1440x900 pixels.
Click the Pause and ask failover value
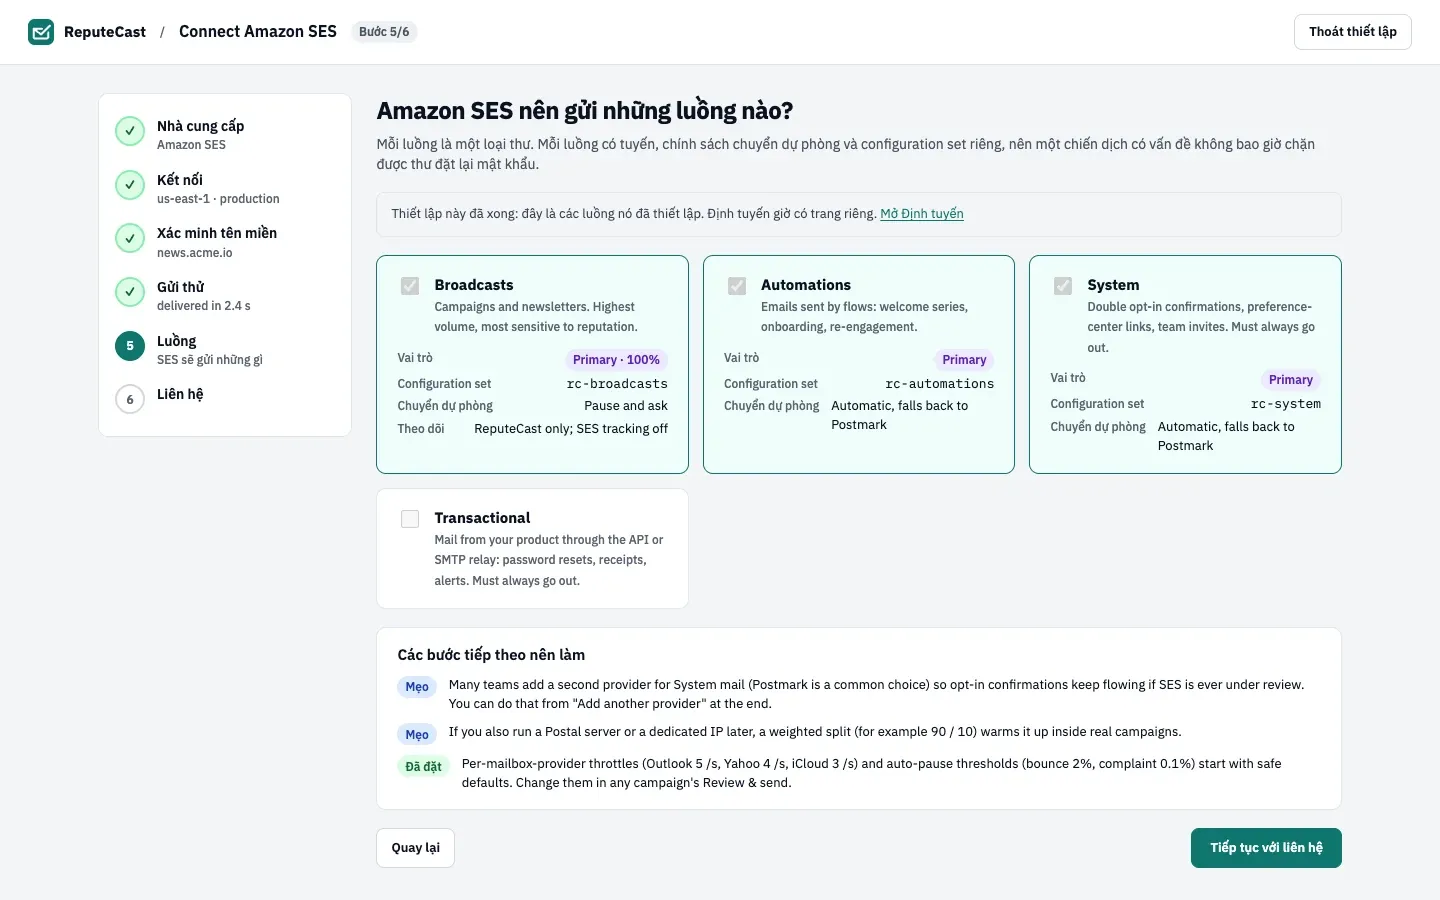(x=626, y=406)
